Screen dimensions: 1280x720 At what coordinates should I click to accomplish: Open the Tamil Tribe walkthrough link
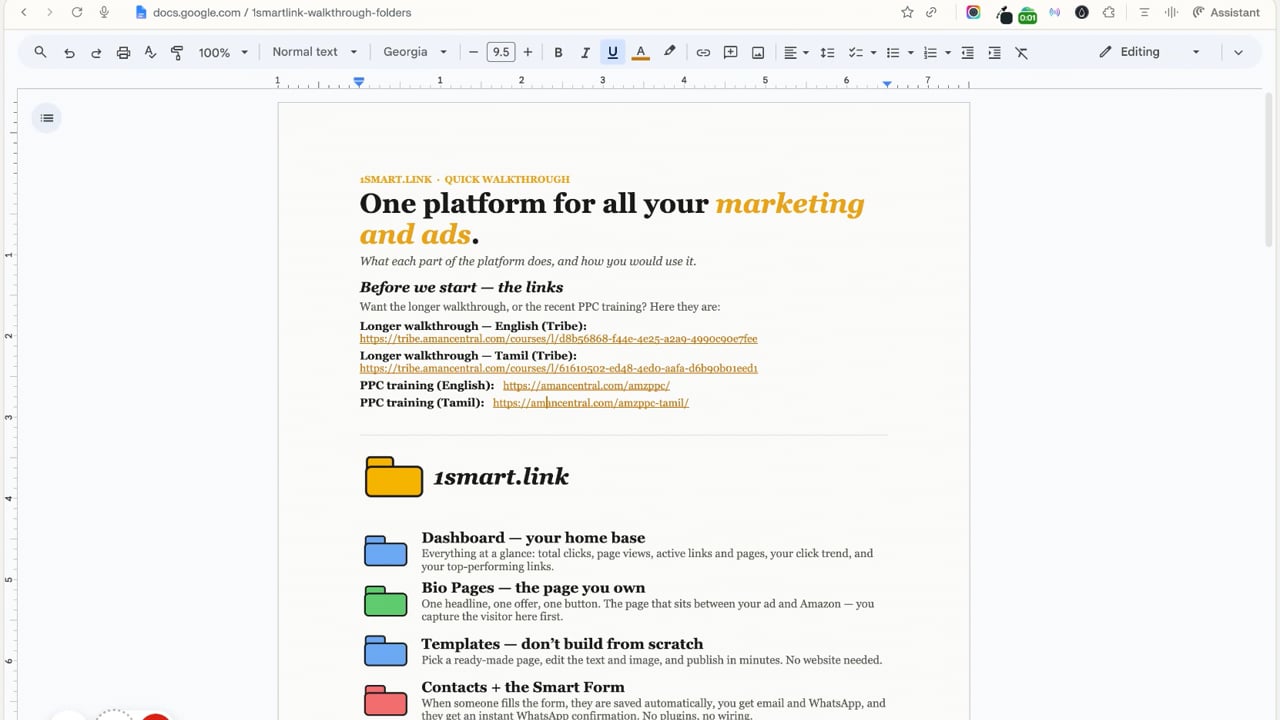(558, 368)
